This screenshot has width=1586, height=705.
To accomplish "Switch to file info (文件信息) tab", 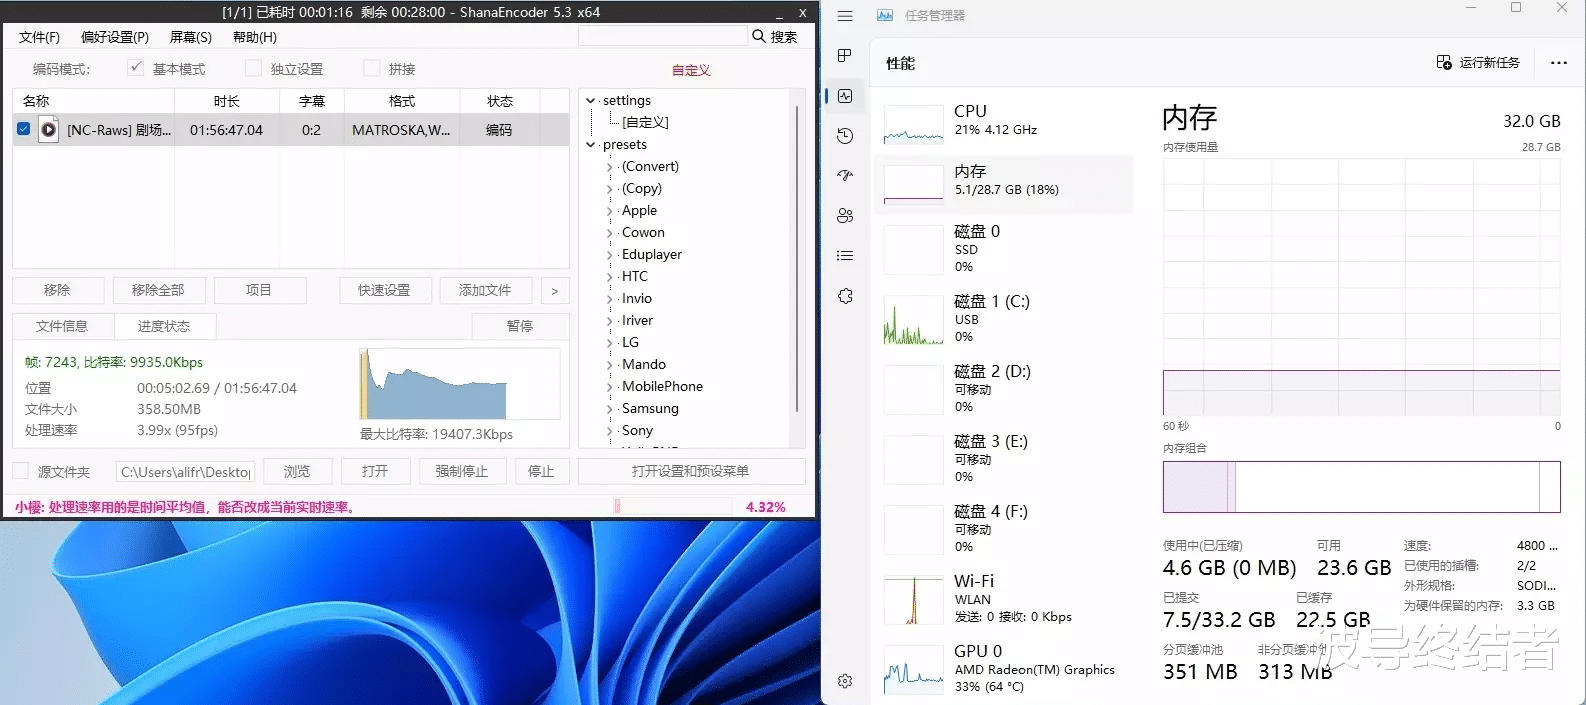I will (62, 326).
